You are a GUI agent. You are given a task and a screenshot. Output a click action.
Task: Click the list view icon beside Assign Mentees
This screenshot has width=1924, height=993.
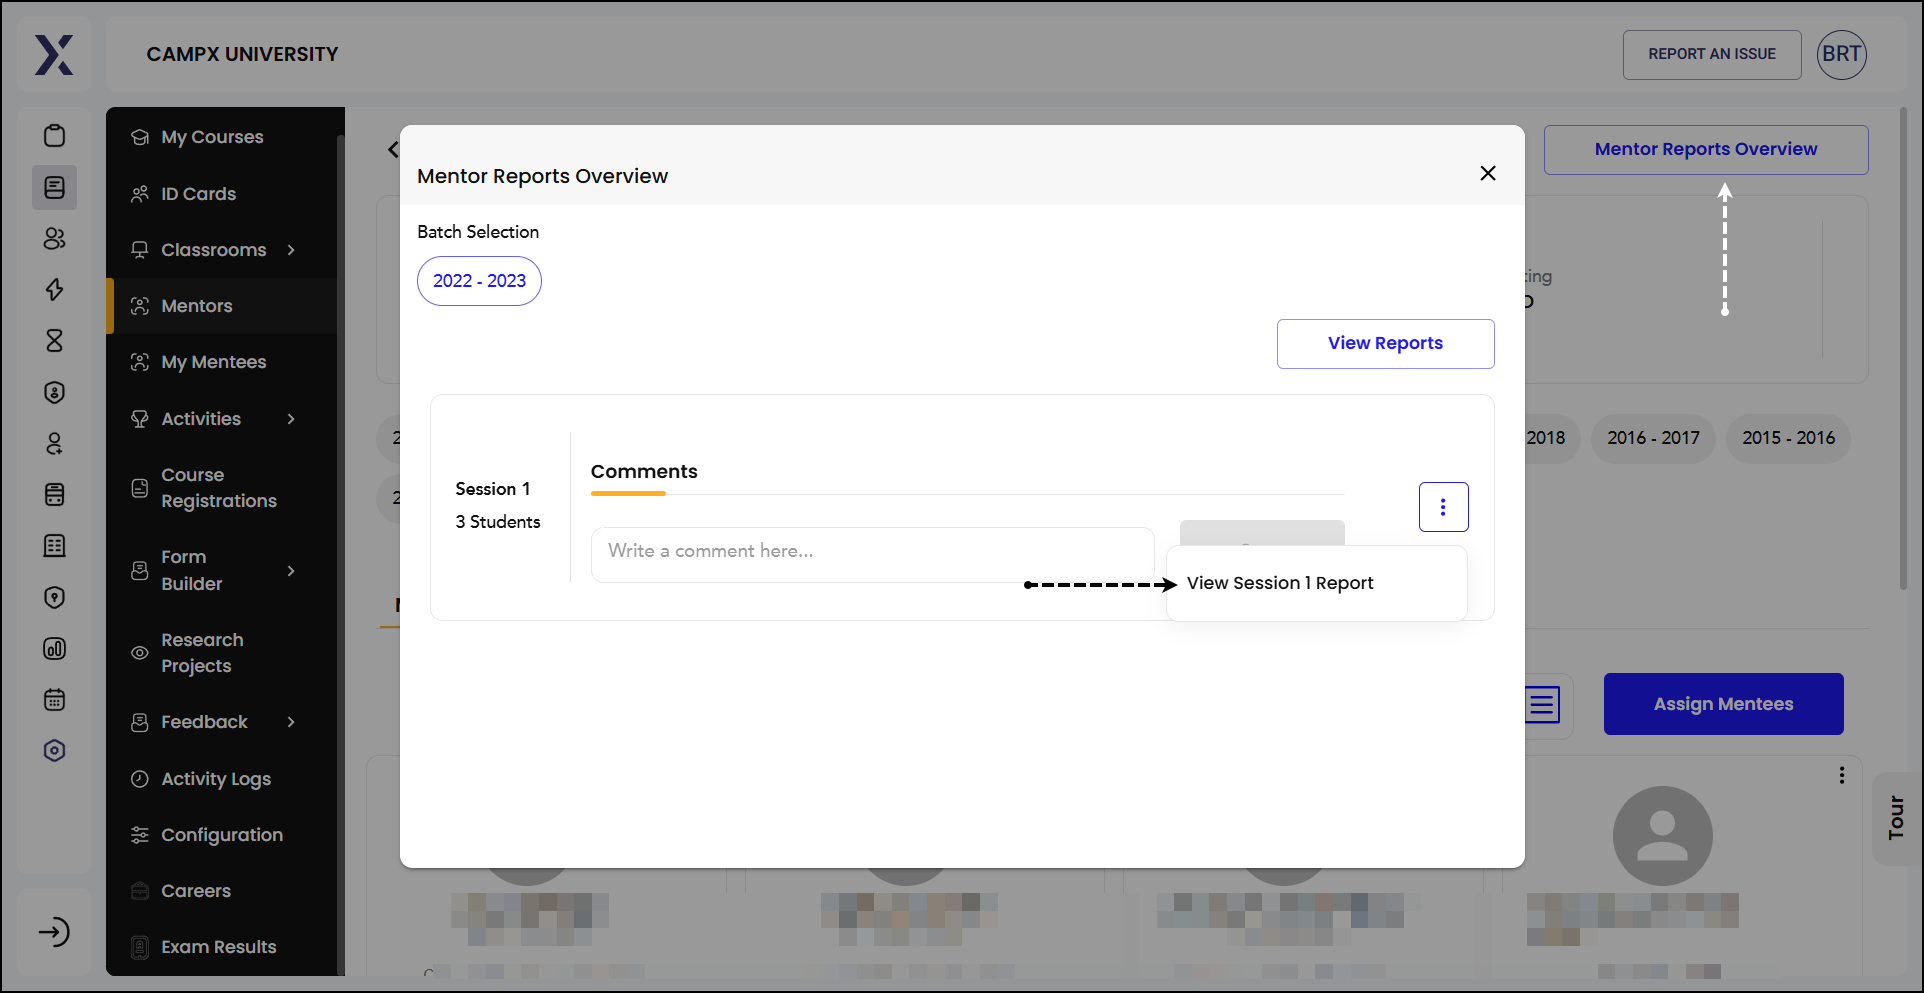(x=1542, y=704)
